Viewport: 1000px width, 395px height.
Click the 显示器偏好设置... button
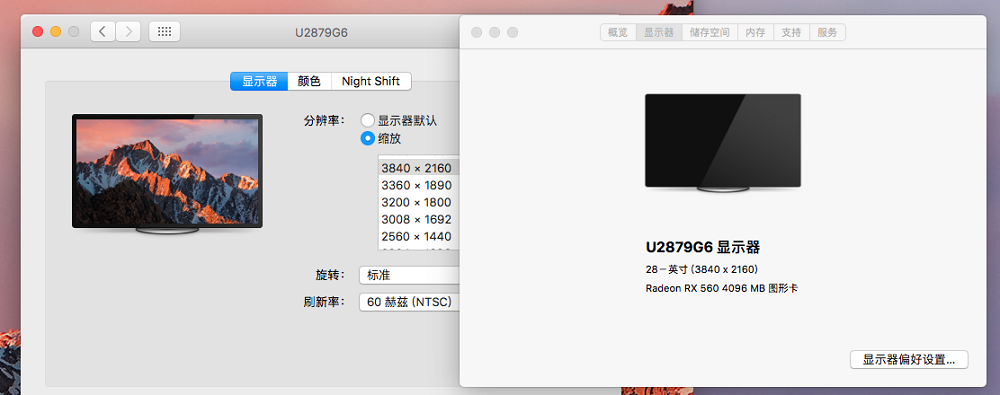point(909,359)
